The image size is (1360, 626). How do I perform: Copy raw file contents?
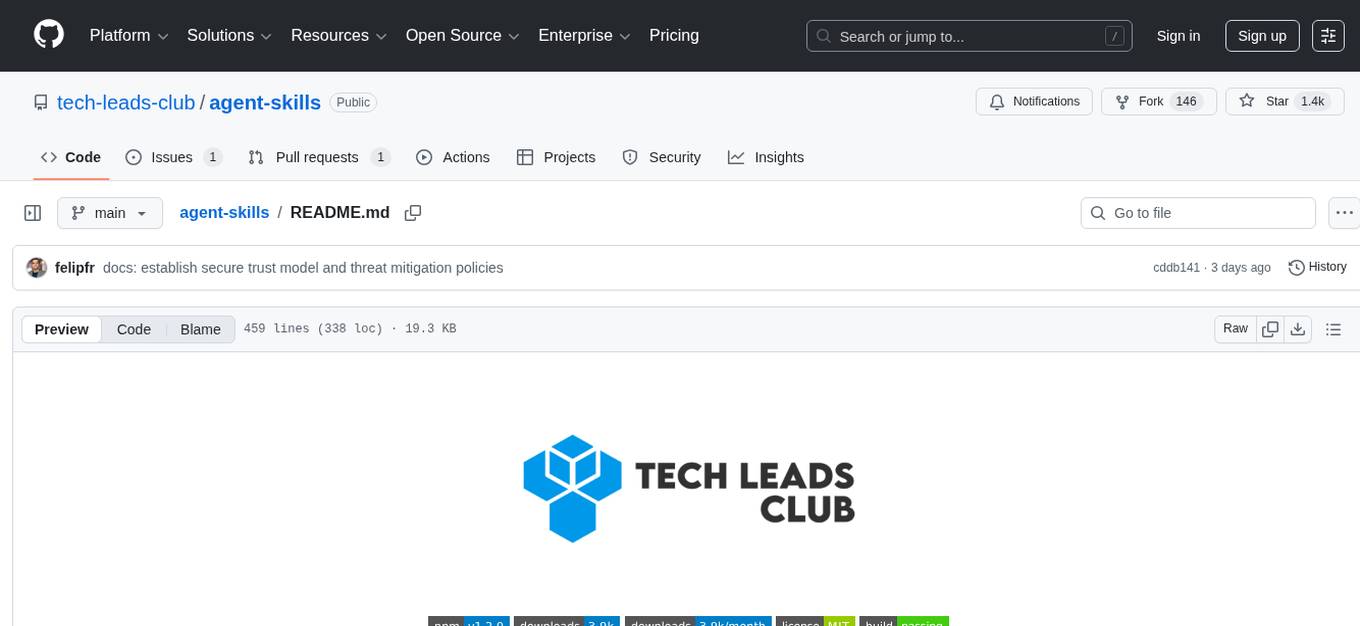(1270, 329)
